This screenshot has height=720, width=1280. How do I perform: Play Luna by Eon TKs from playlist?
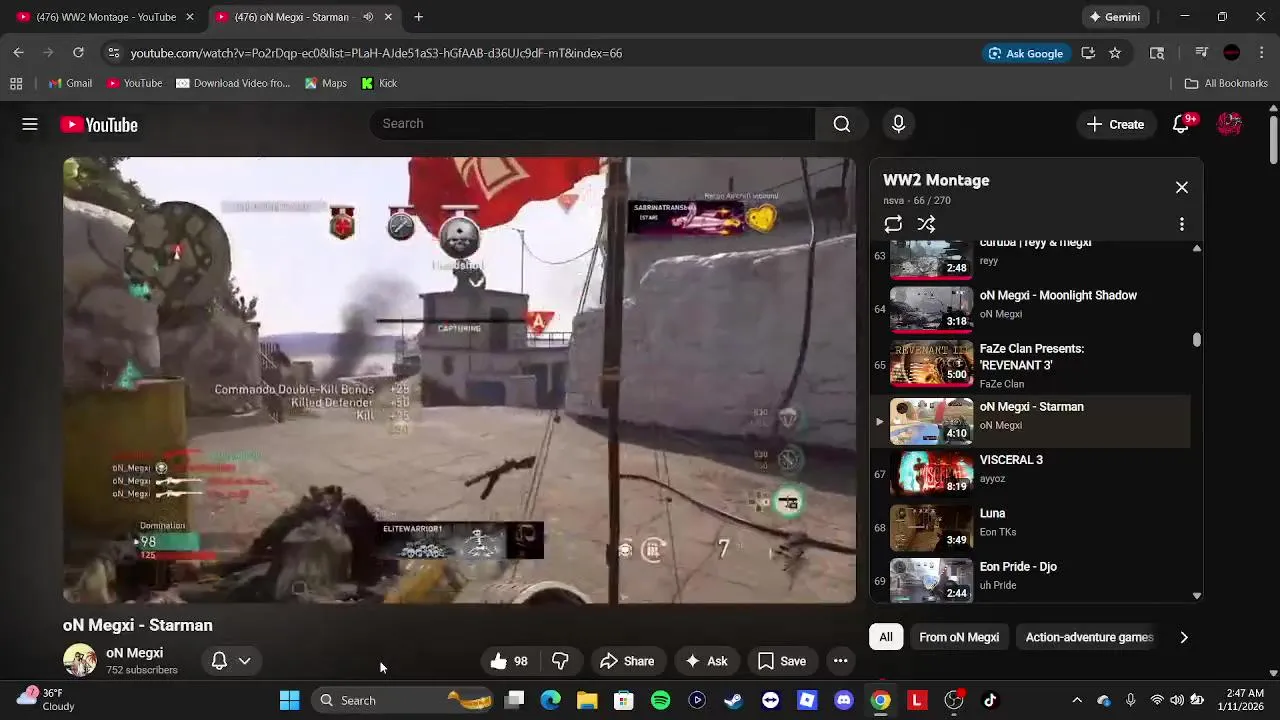point(1030,527)
